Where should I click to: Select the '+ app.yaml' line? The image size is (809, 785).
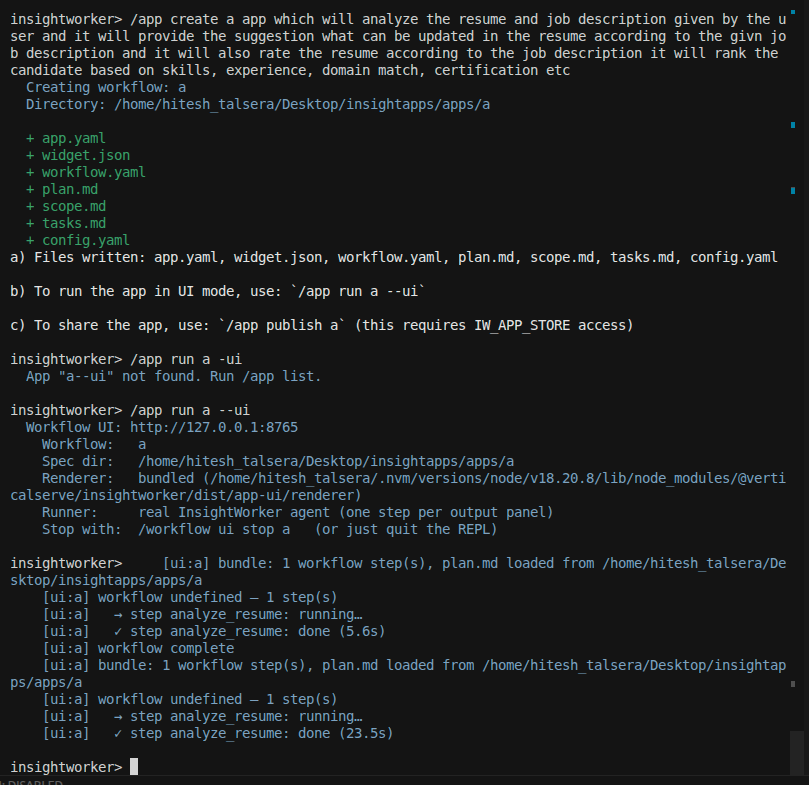pos(66,138)
